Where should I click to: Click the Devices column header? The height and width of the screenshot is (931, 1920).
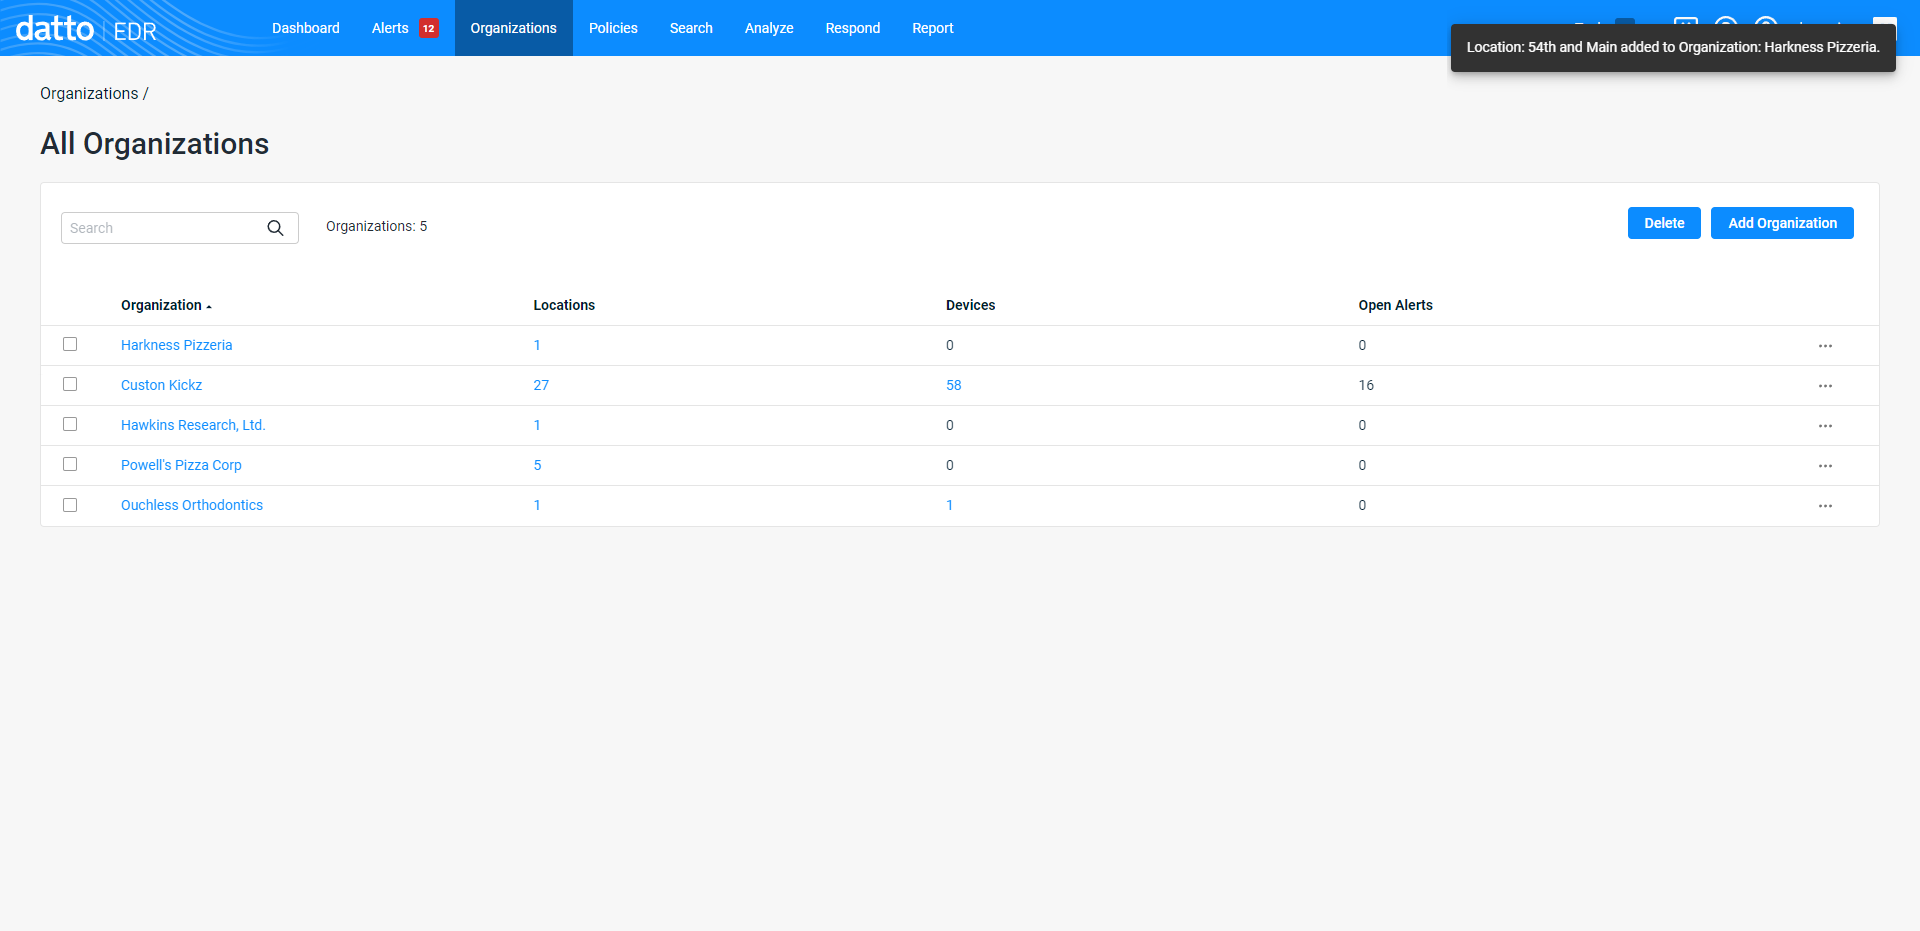tap(971, 305)
